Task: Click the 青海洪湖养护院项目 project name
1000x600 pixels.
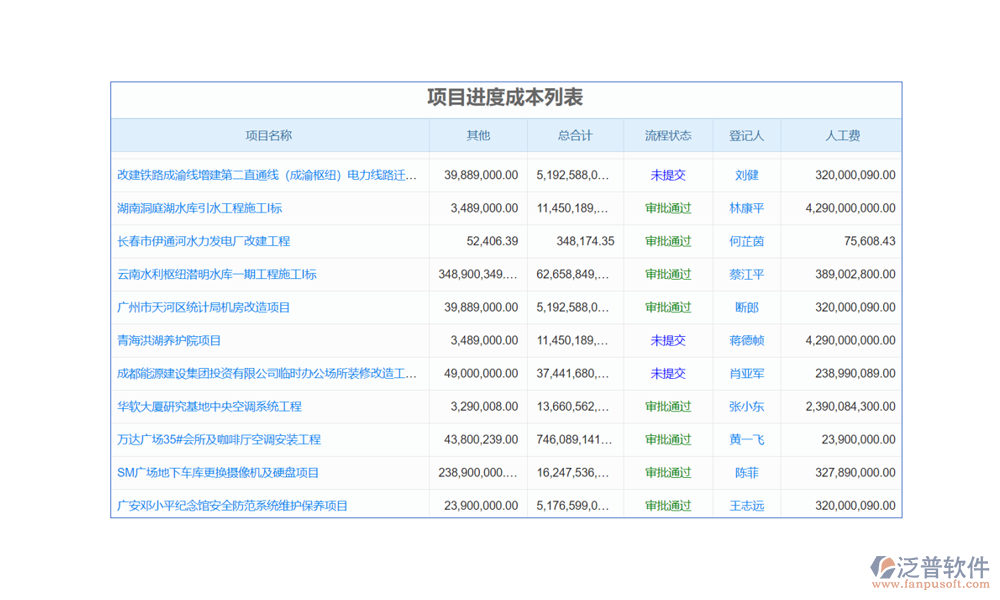Action: coord(169,340)
